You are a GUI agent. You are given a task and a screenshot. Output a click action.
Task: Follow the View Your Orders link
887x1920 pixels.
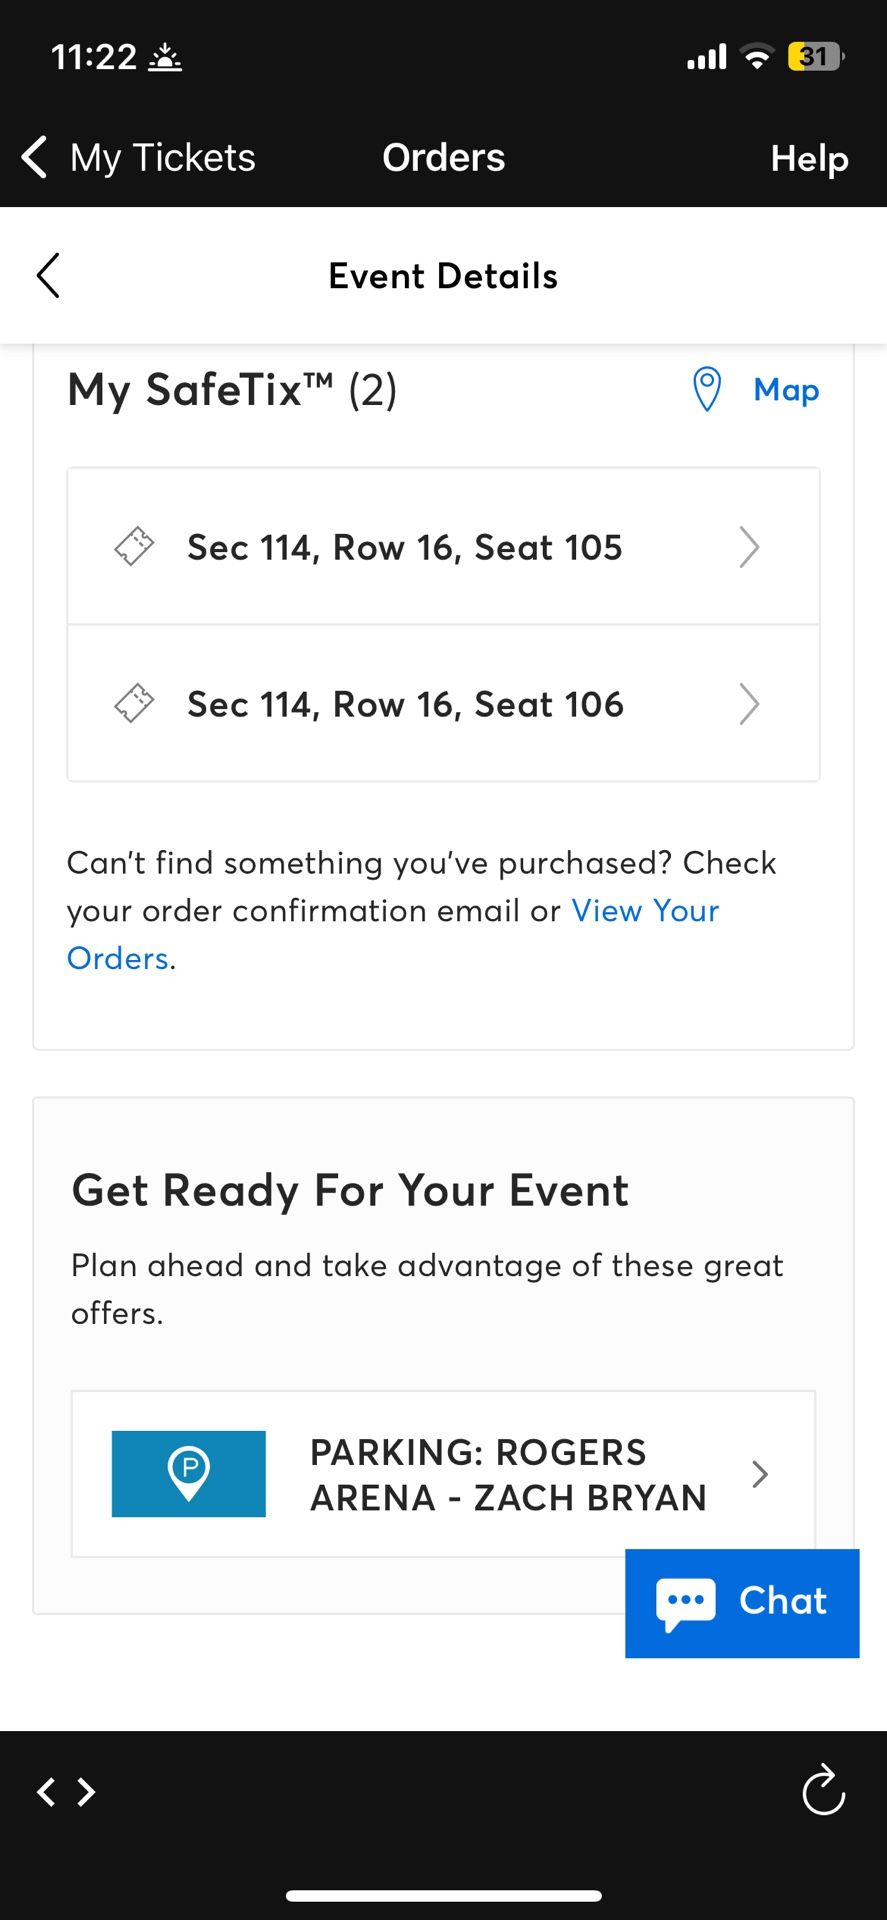[x=393, y=934]
